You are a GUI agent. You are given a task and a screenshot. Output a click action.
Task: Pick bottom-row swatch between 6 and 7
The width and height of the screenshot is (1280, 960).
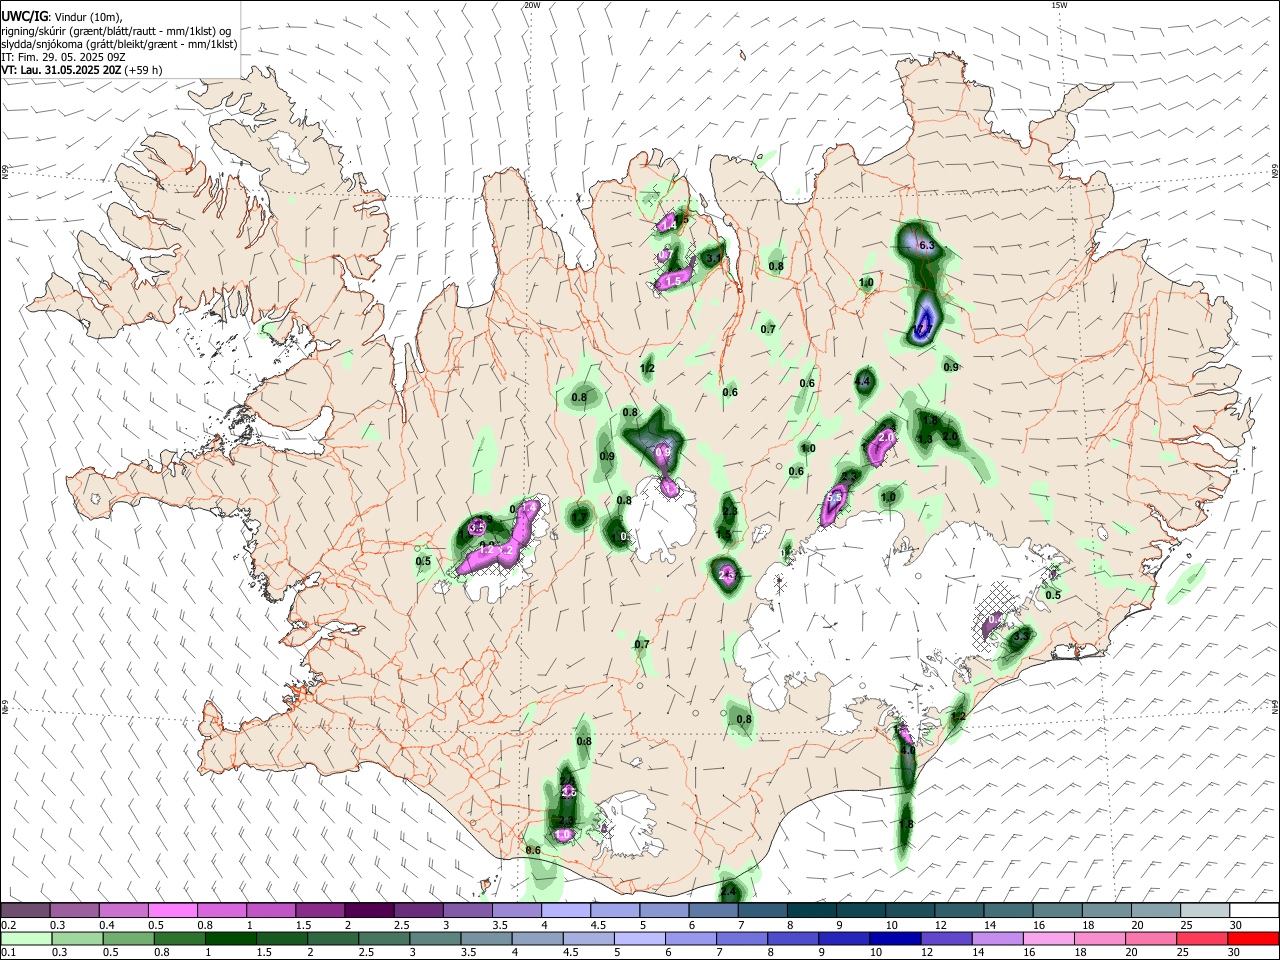691,938
